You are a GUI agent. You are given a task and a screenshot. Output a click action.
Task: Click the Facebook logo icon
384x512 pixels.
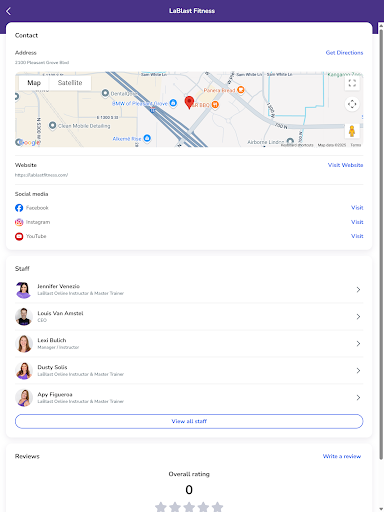click(x=19, y=208)
